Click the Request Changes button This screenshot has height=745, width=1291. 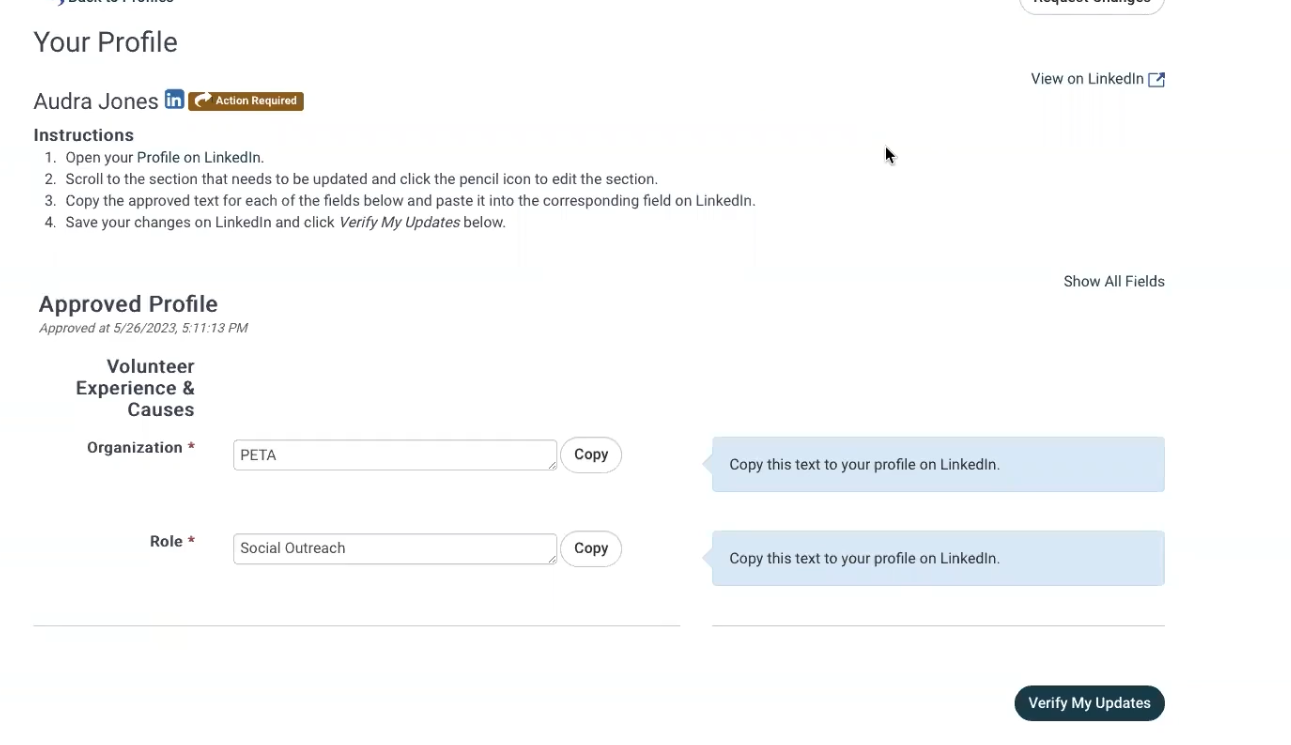pos(1091,3)
